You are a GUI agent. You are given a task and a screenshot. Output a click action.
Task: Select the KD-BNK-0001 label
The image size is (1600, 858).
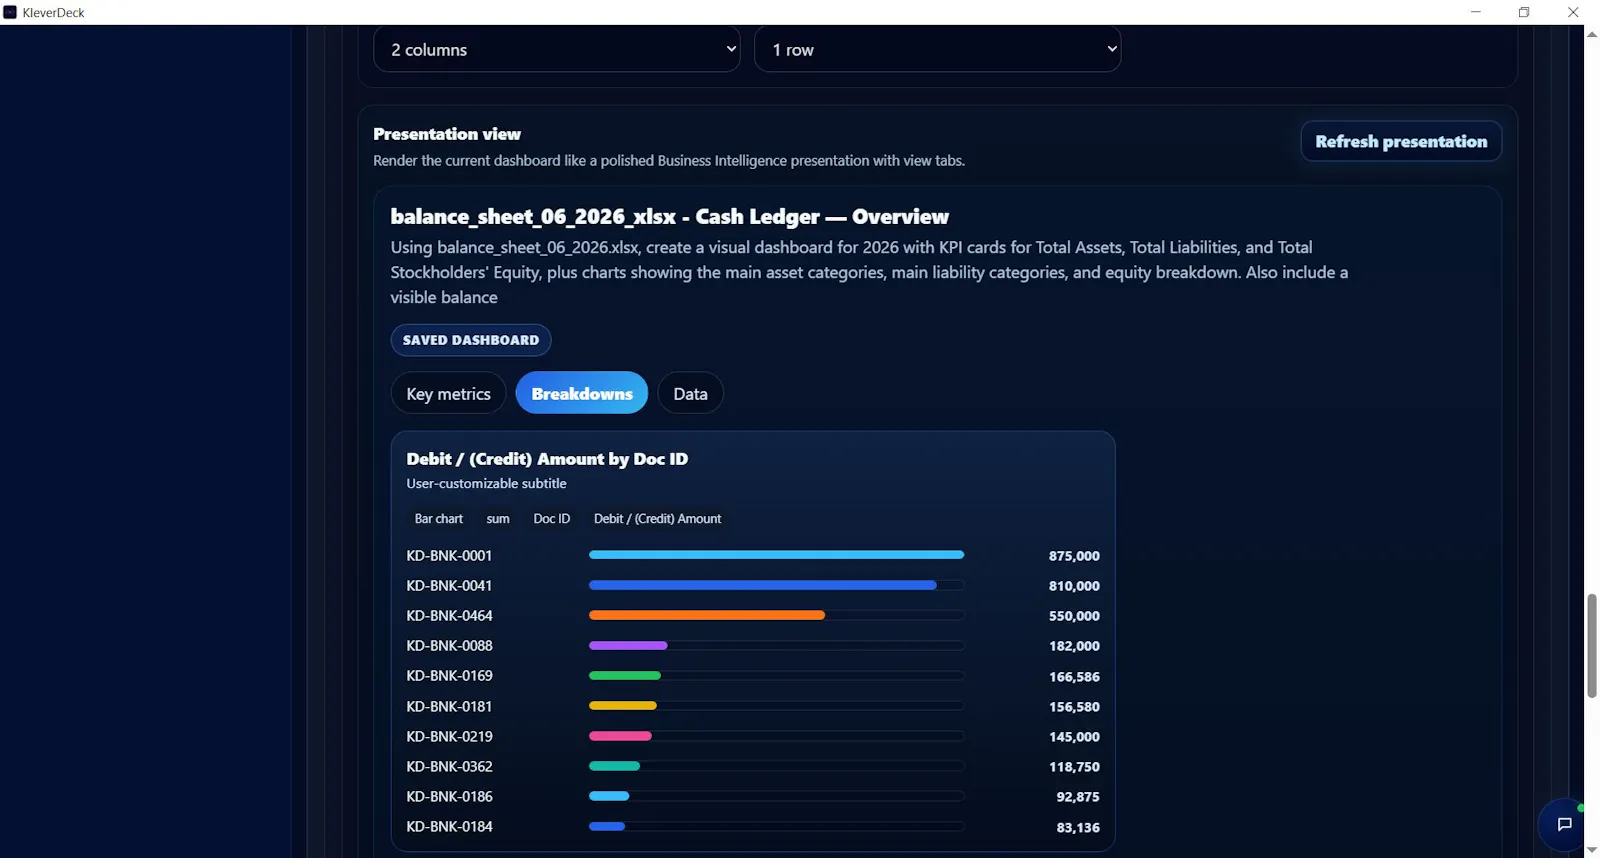click(449, 555)
